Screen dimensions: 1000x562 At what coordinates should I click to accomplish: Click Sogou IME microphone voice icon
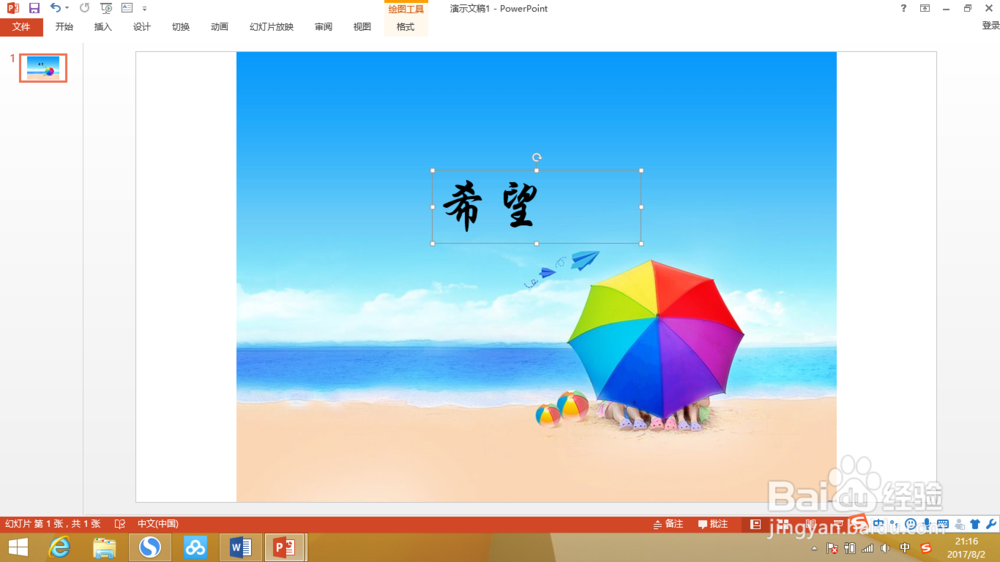pos(927,524)
